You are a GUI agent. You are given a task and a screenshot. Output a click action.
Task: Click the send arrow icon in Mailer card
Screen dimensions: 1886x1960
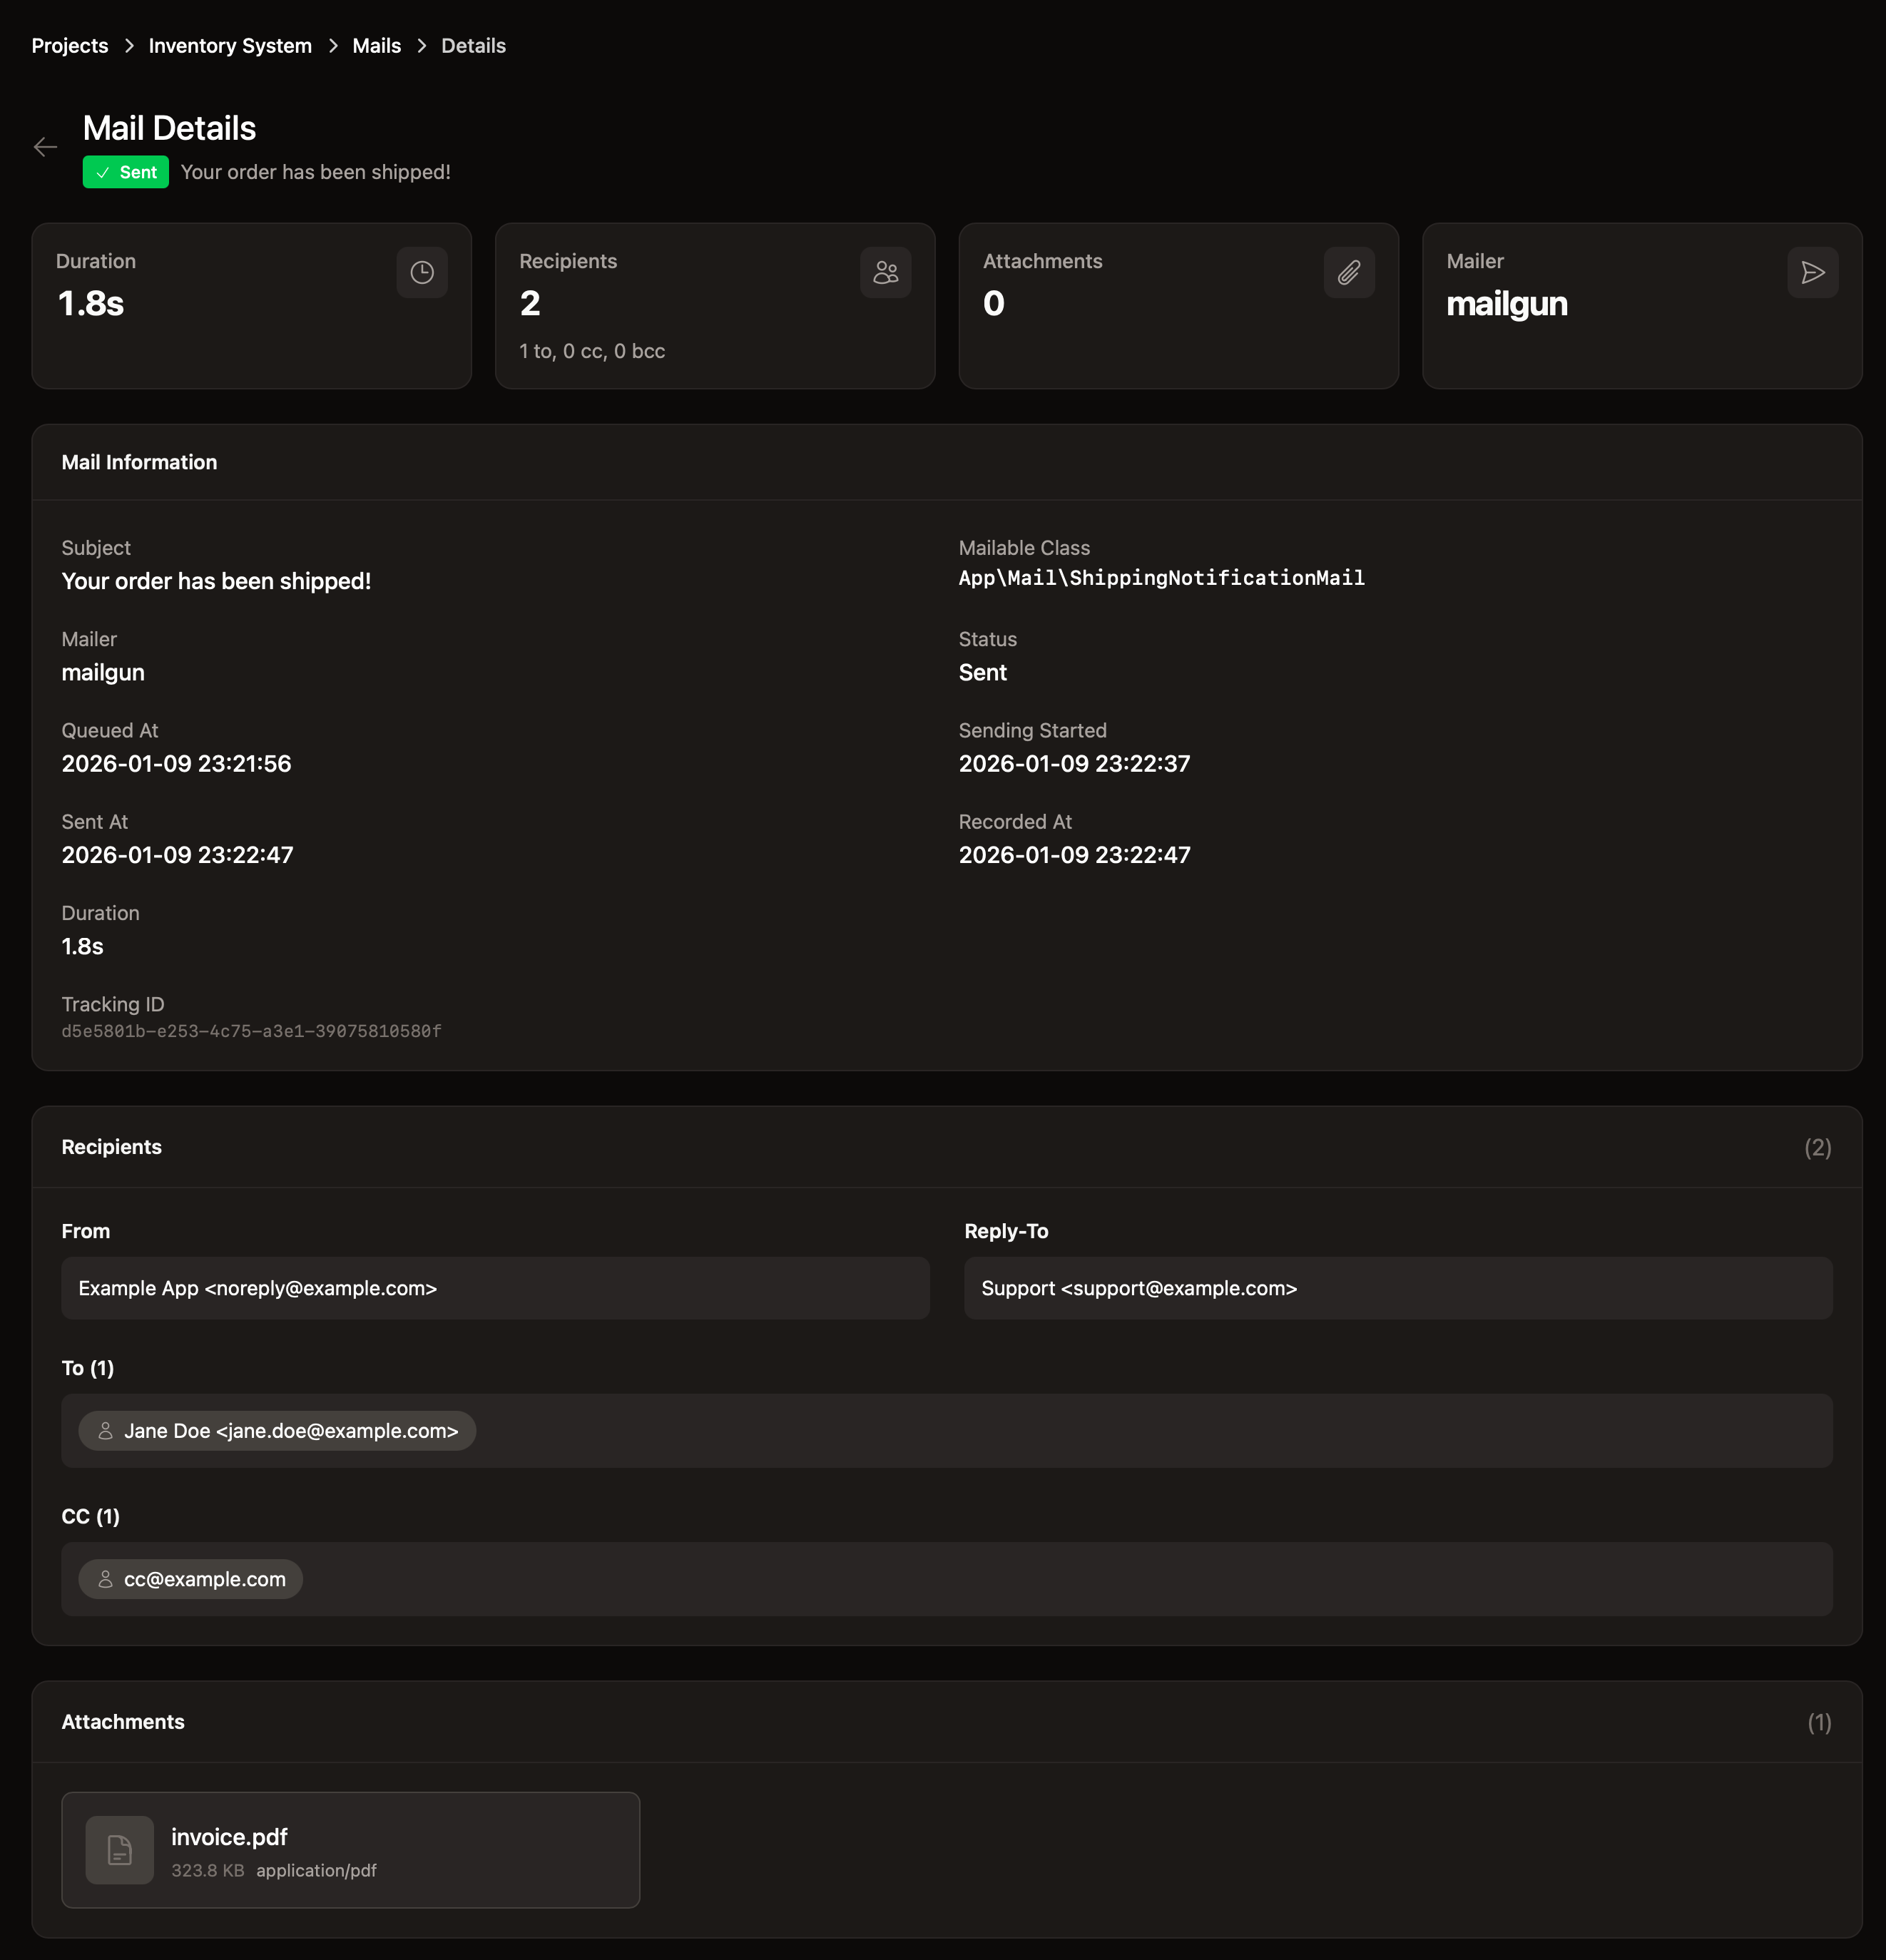click(1812, 273)
